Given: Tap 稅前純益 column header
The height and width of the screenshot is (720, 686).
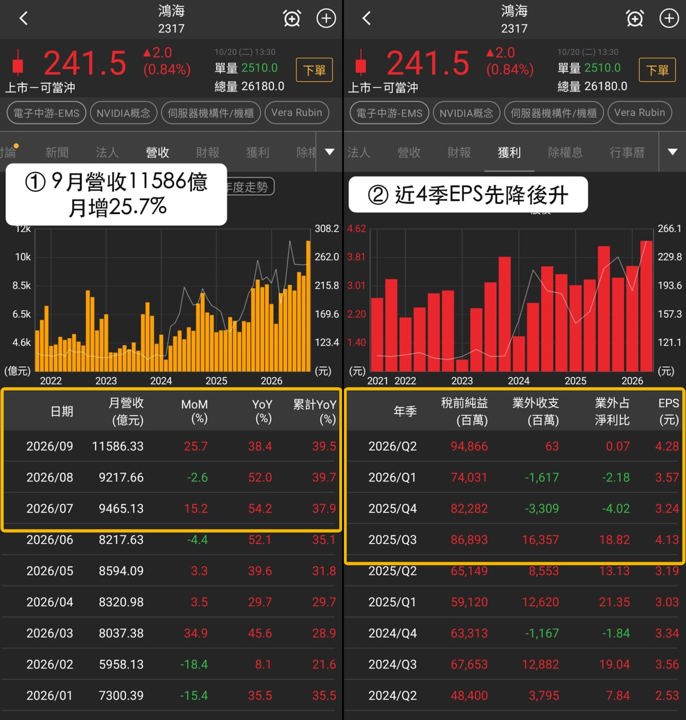Looking at the screenshot, I should [x=465, y=411].
